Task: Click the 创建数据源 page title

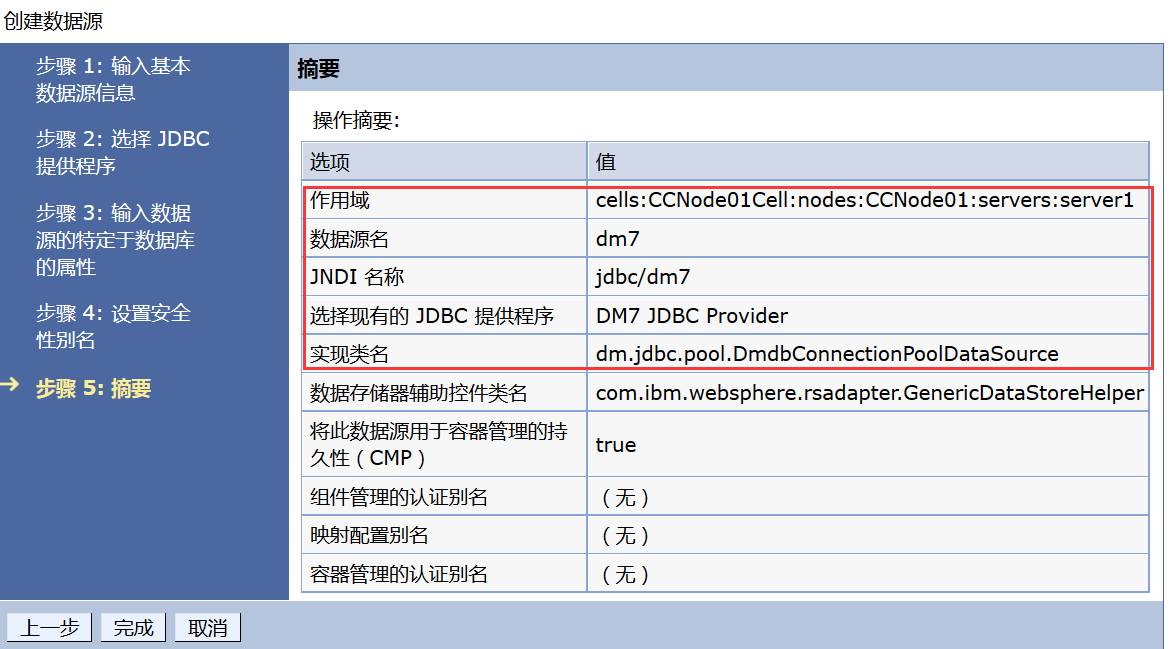Action: (52, 21)
